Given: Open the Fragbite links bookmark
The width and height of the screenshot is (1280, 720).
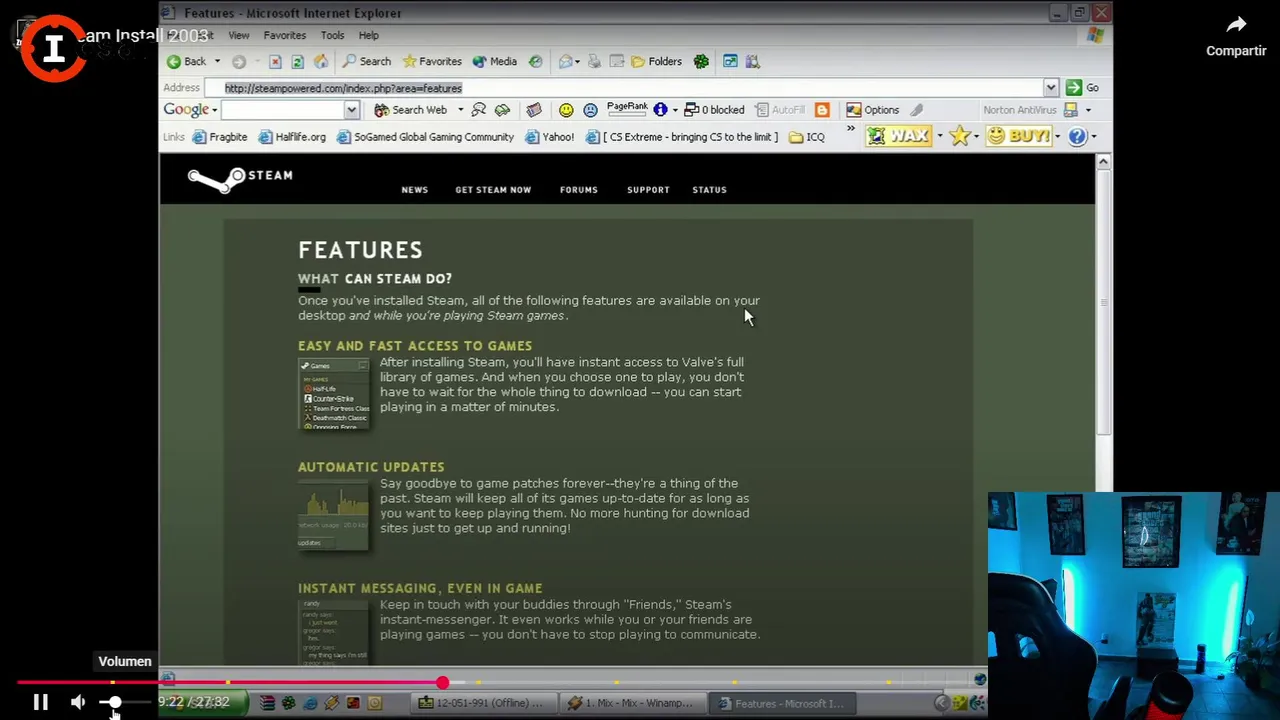Looking at the screenshot, I should [219, 137].
